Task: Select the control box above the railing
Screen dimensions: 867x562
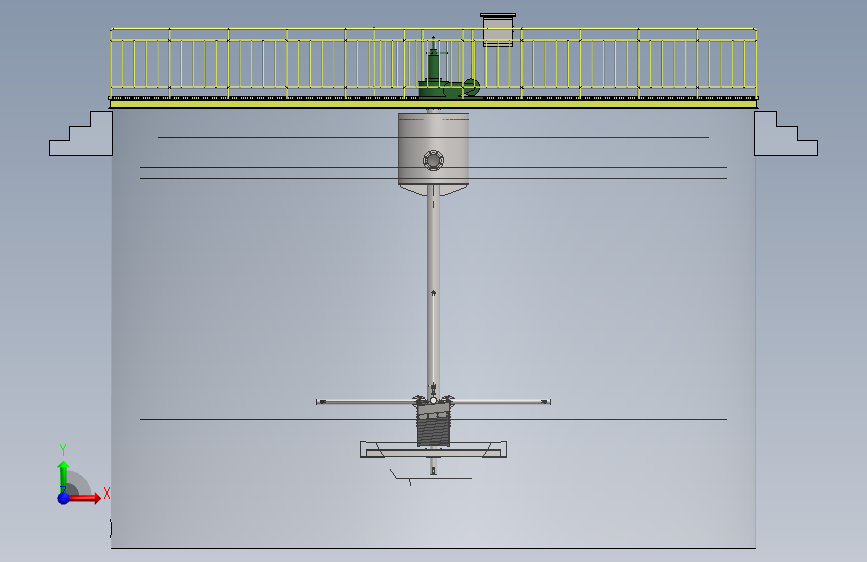Action: click(498, 30)
